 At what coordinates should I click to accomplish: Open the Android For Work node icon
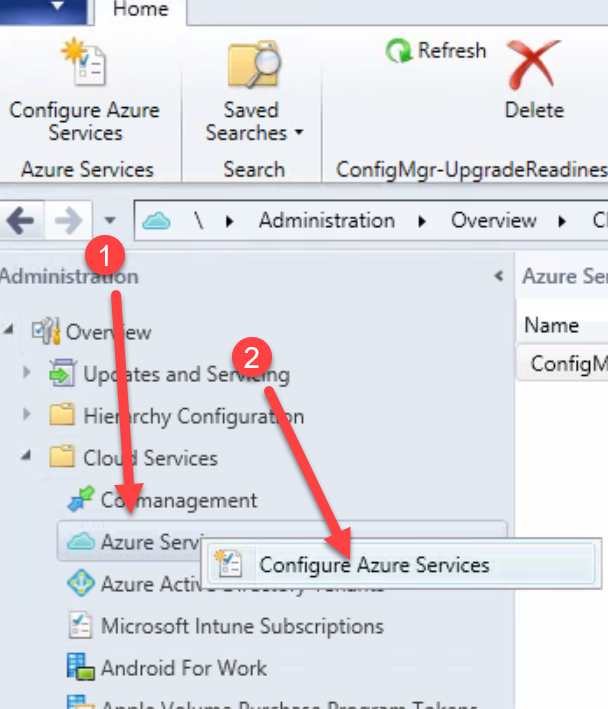[x=80, y=668]
